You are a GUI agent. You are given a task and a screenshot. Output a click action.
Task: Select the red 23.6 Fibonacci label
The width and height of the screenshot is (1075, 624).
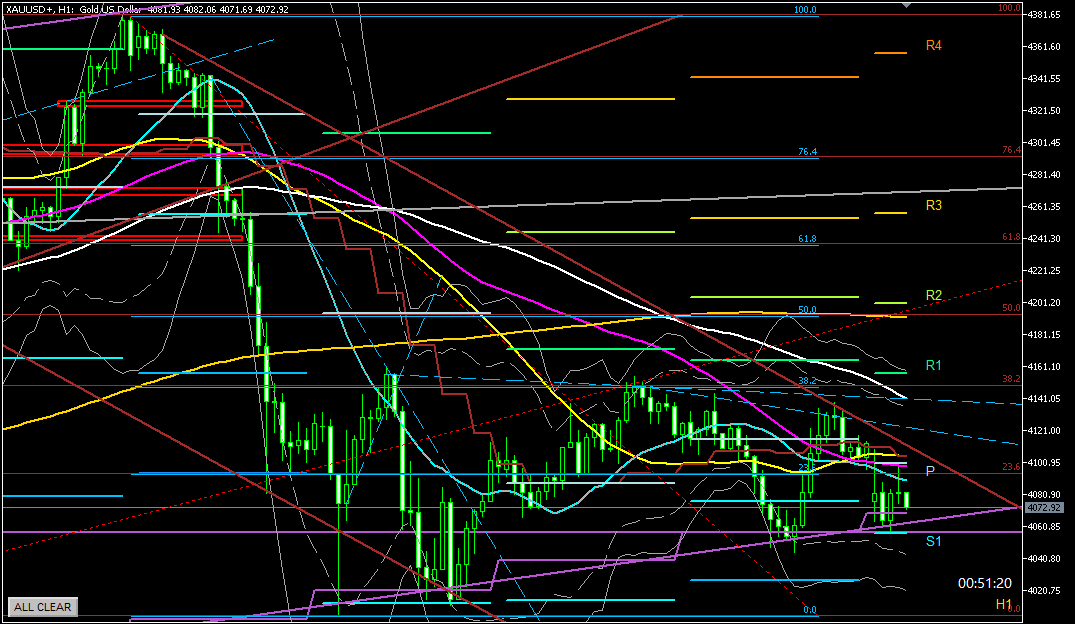click(1010, 467)
